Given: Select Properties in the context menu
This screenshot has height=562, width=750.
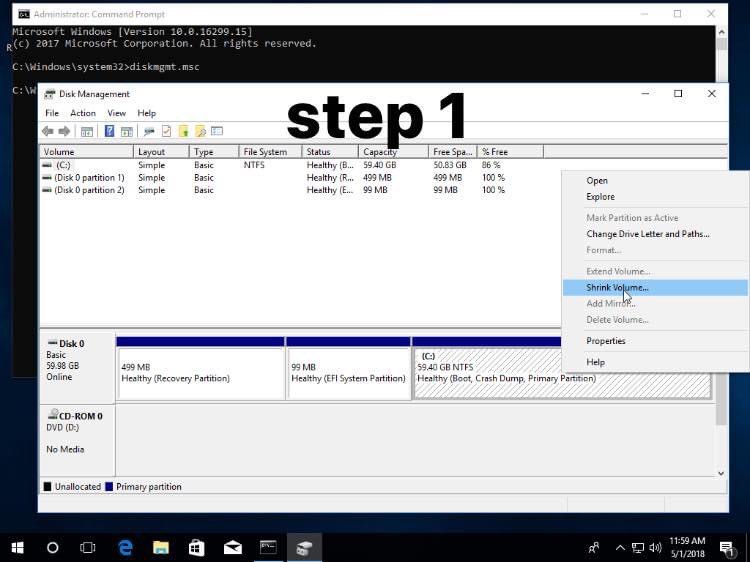Looking at the screenshot, I should point(655,341).
